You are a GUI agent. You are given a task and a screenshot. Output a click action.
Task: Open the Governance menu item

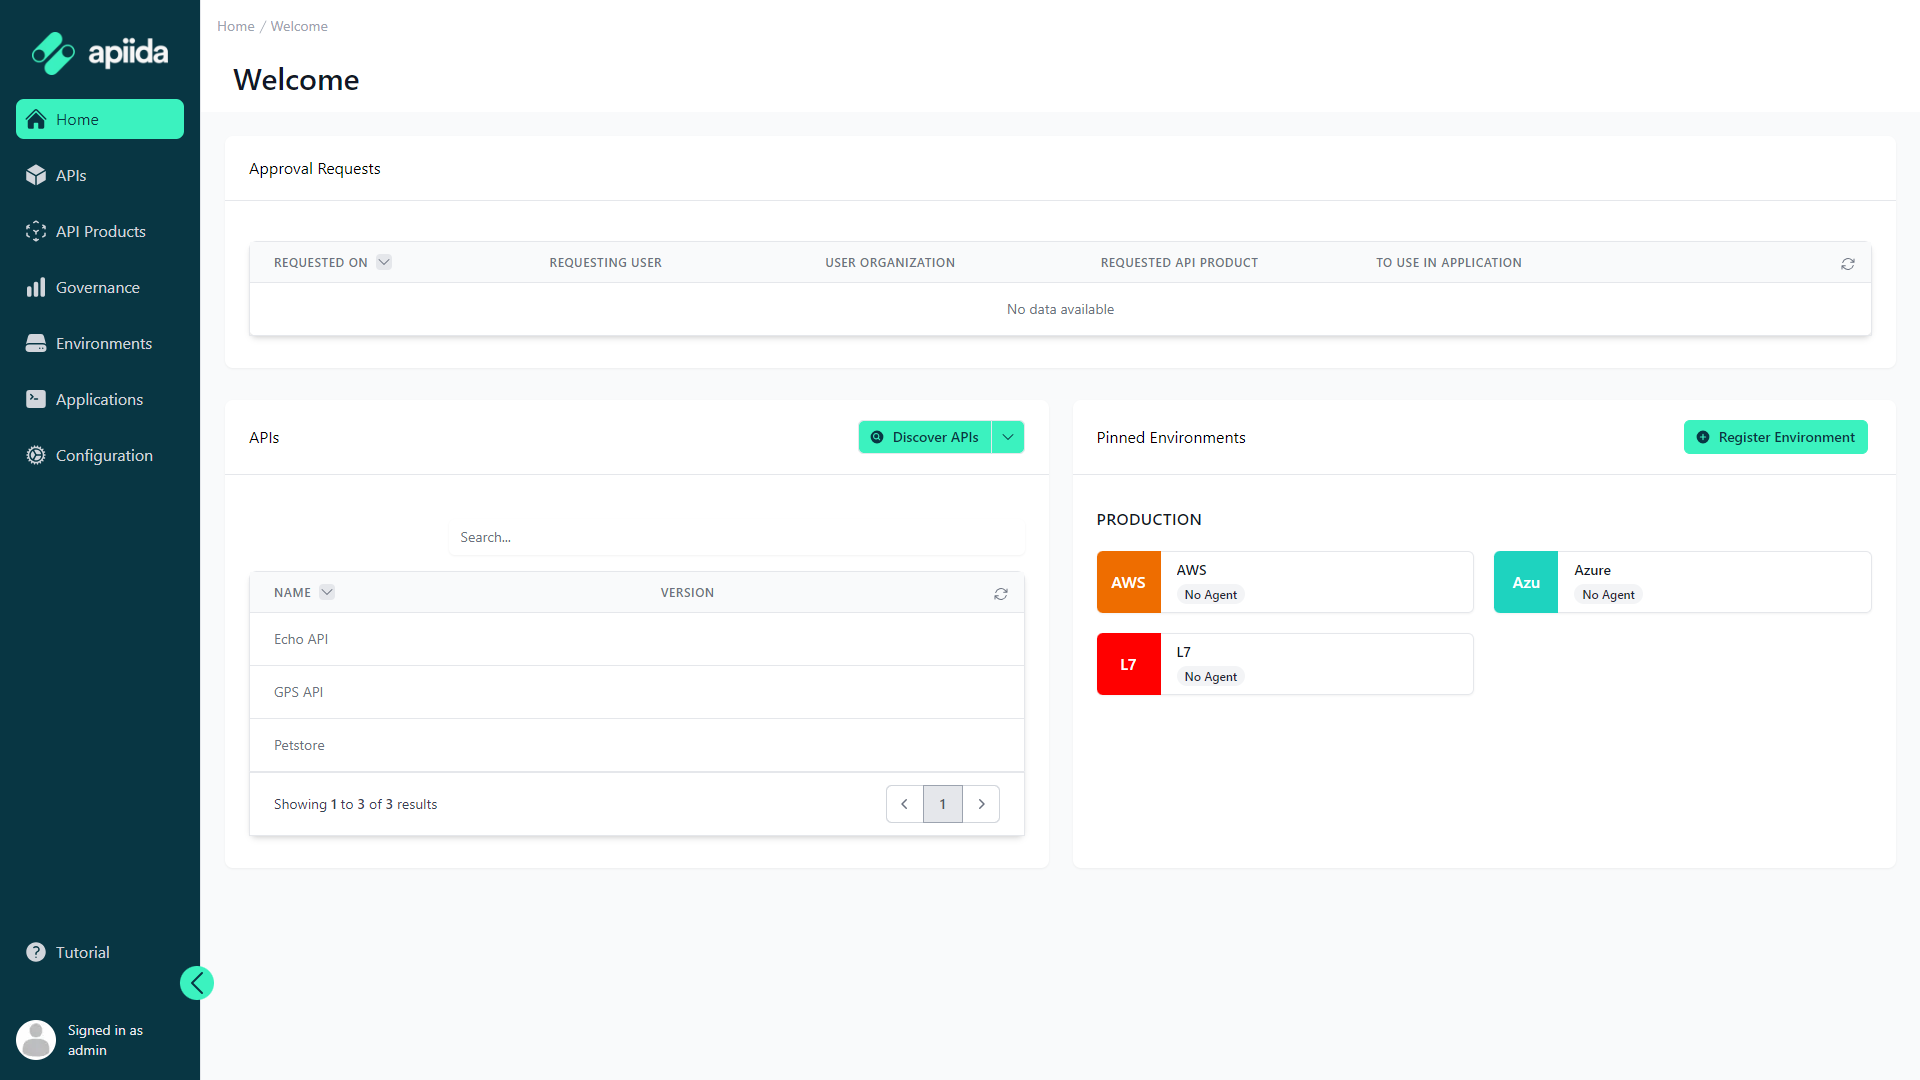click(x=98, y=287)
